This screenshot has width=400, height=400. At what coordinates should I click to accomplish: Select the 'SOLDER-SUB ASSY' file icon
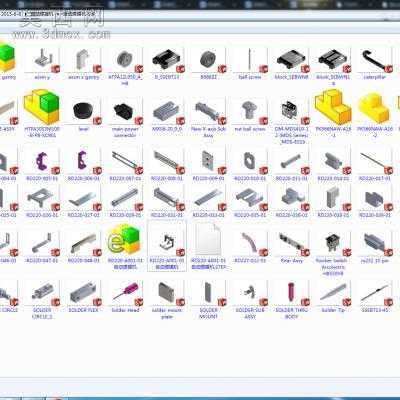pyautogui.click(x=250, y=293)
